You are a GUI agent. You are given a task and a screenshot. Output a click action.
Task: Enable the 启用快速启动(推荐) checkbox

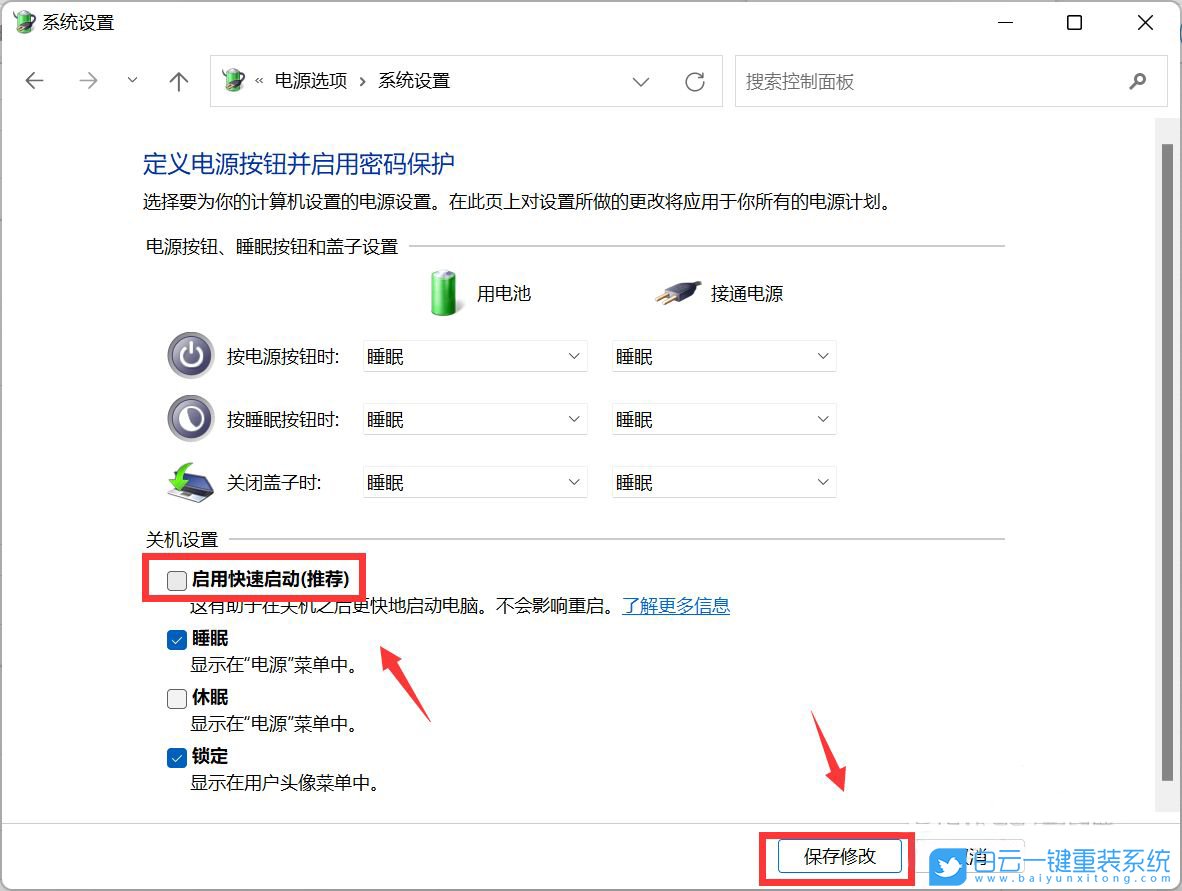176,579
